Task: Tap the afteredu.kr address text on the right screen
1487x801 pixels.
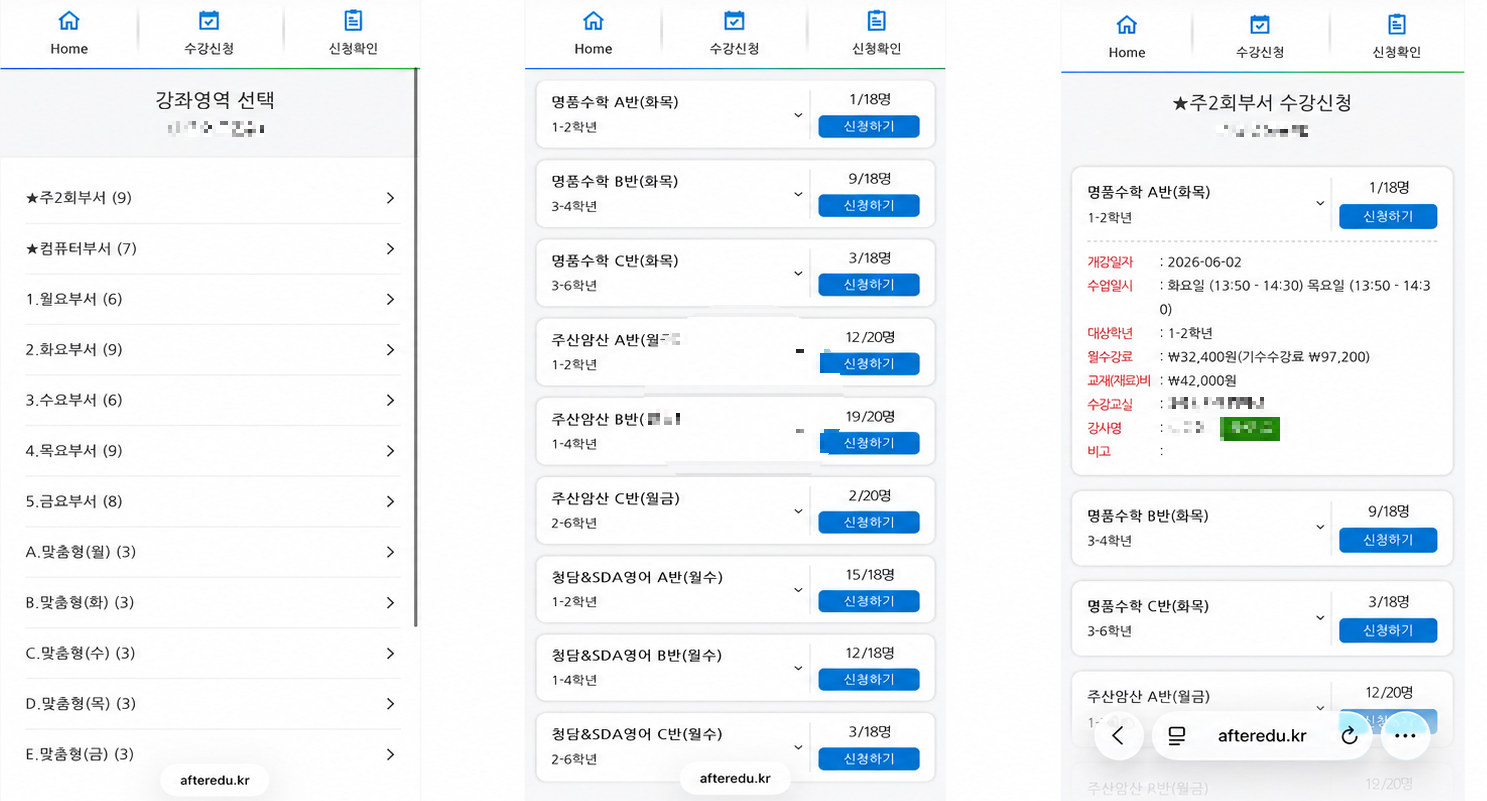Action: tap(1262, 736)
